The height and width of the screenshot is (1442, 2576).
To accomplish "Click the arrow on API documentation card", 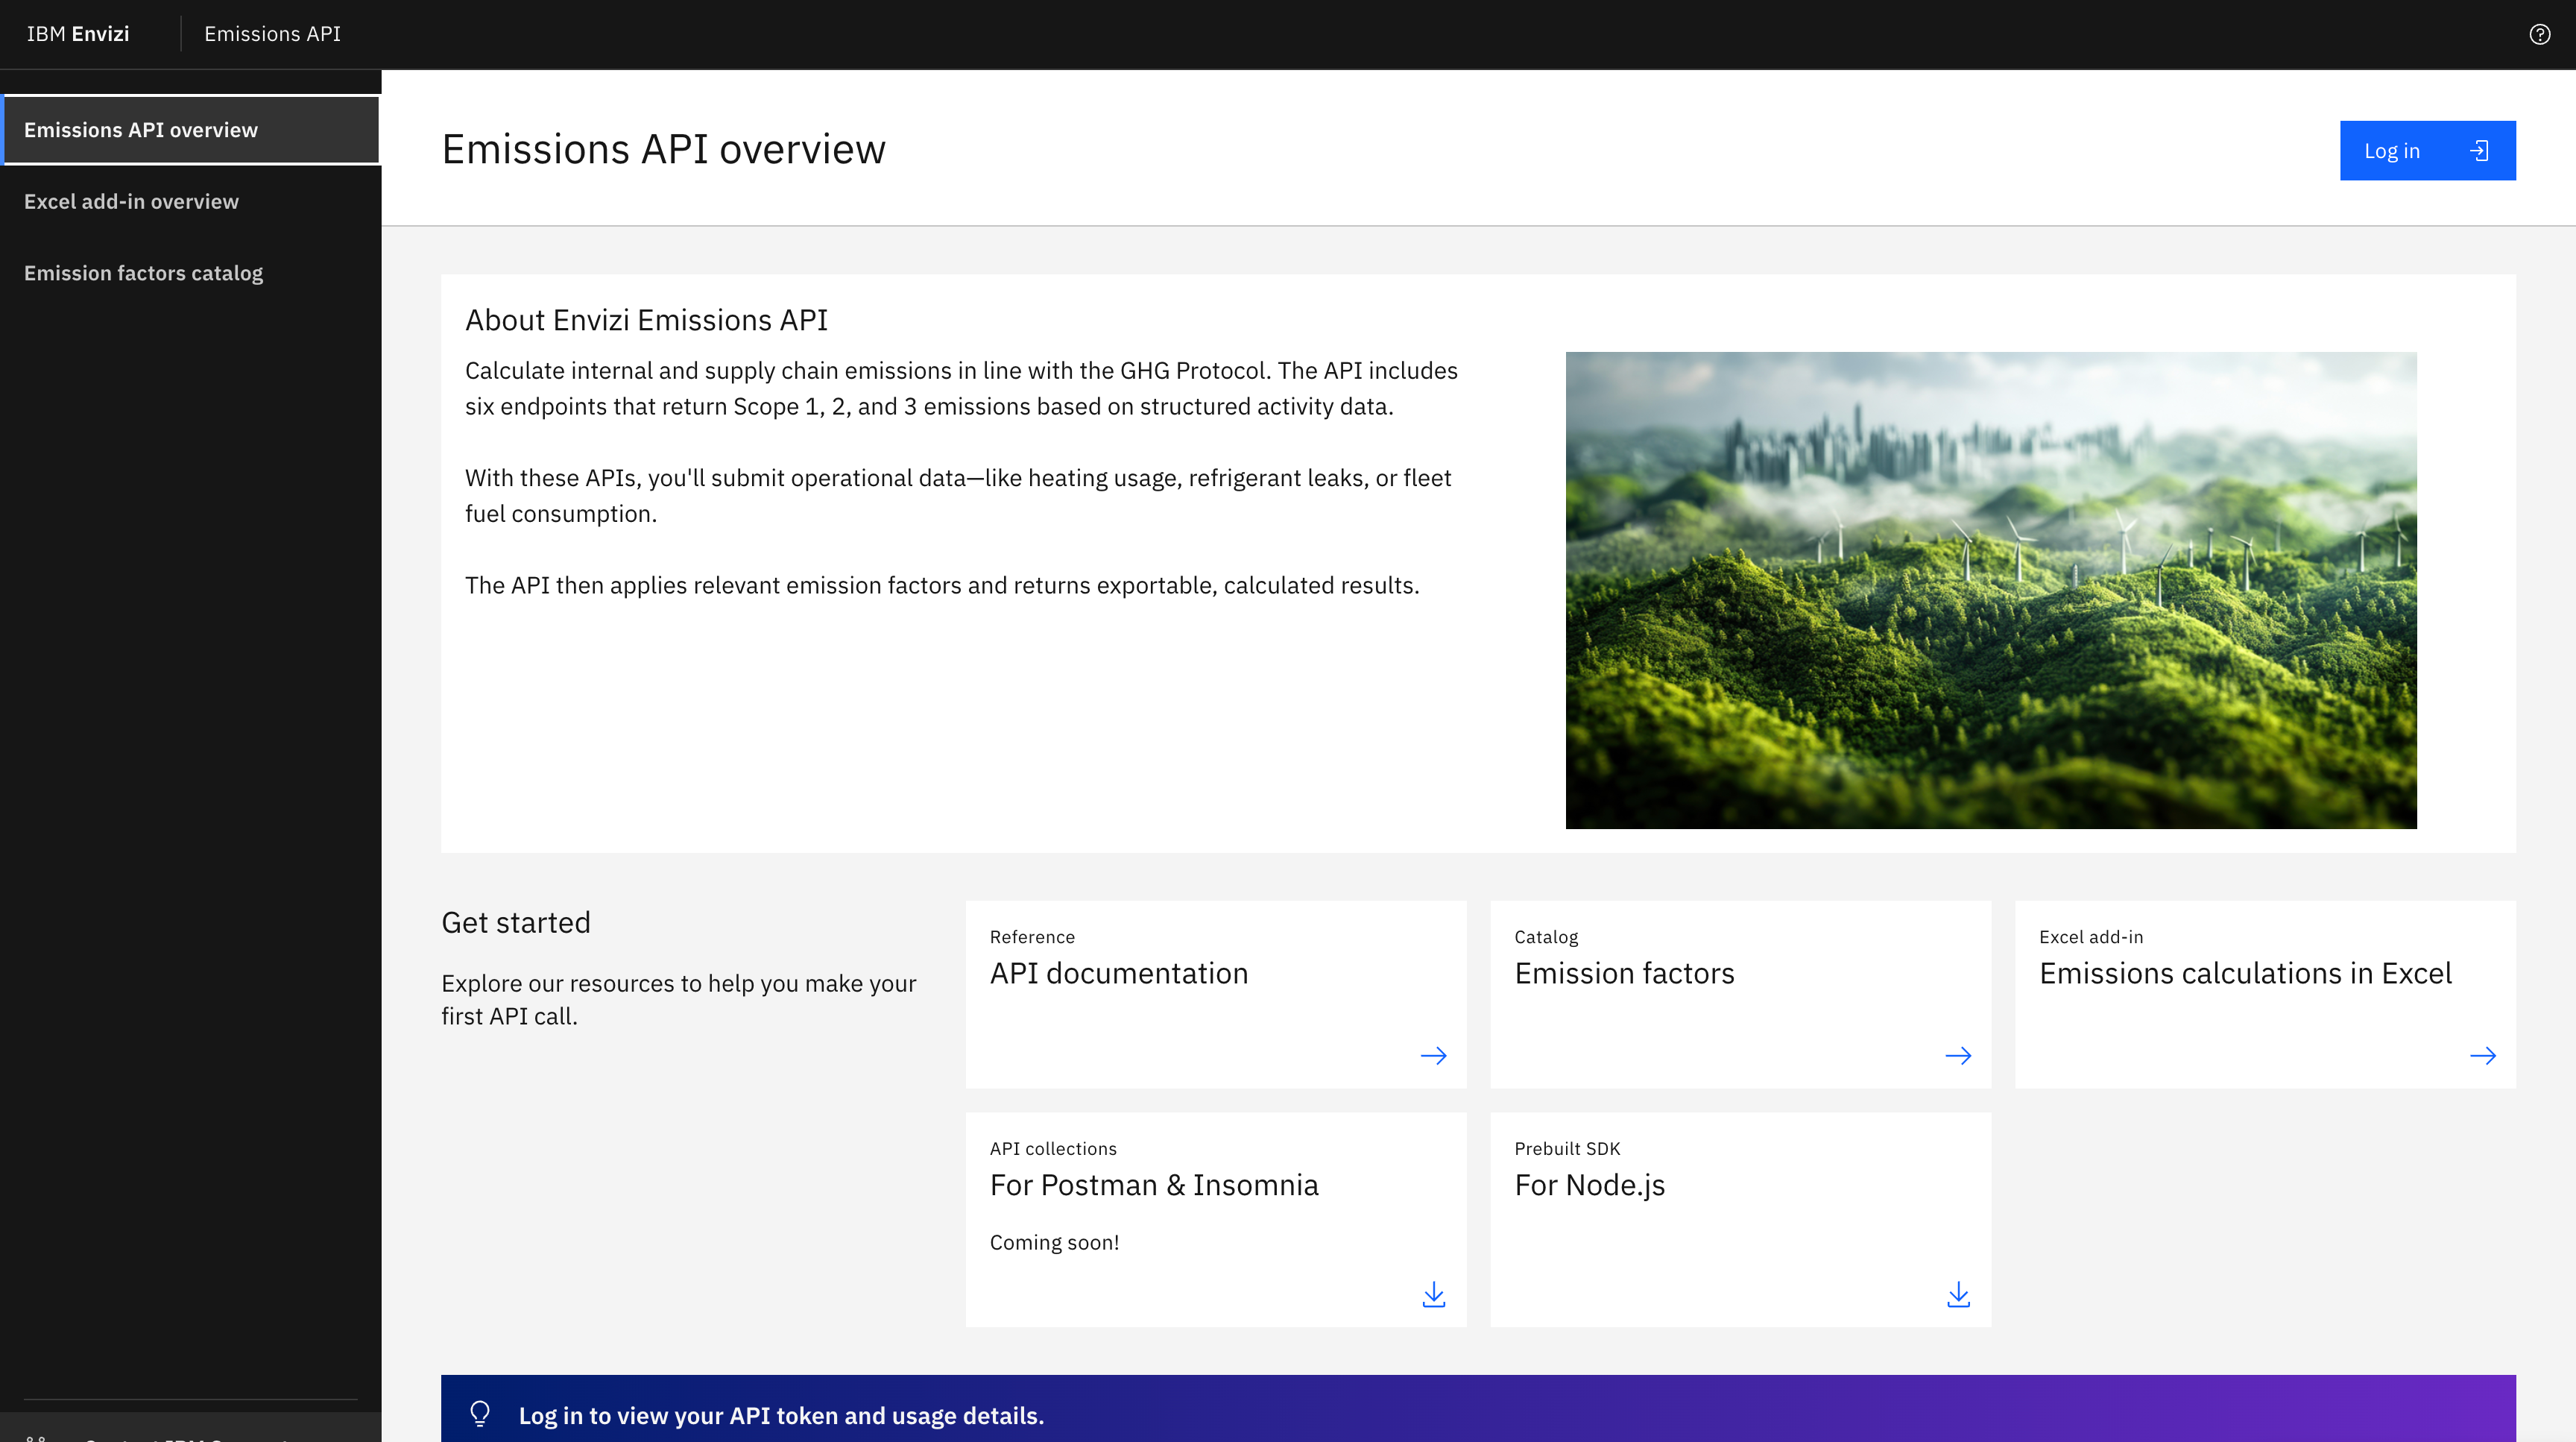I will [x=1433, y=1056].
